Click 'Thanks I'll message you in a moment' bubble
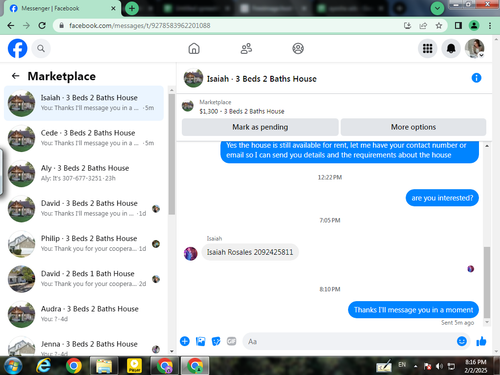This screenshot has height=375, width=500. pyautogui.click(x=413, y=310)
